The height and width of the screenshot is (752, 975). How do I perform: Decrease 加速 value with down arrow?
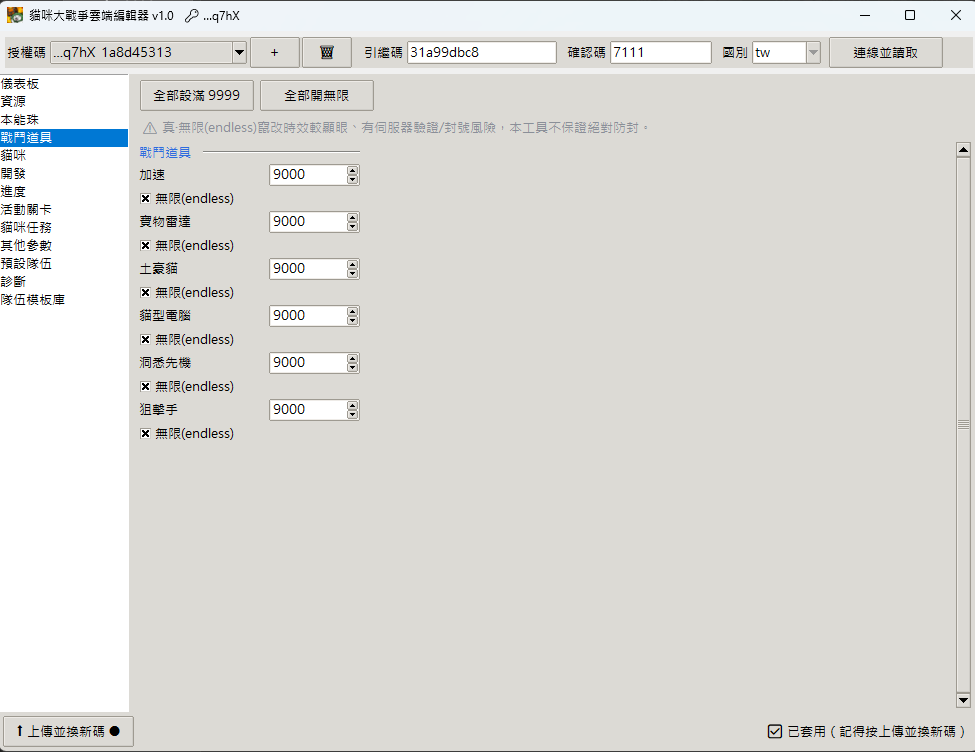(353, 180)
